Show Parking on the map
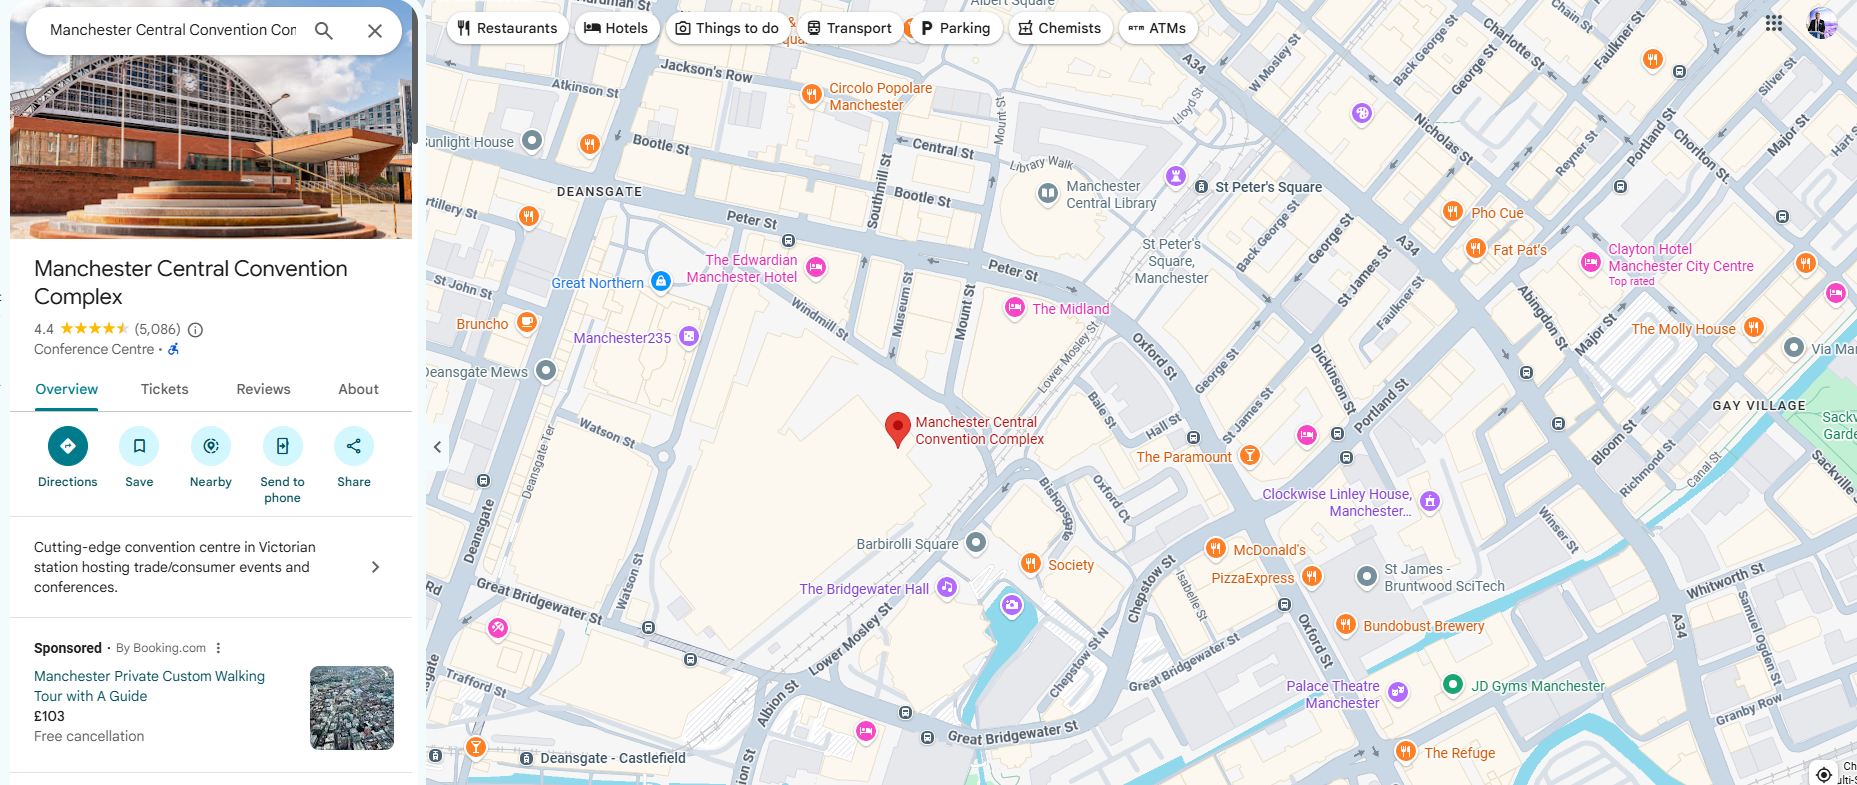Viewport: 1857px width, 785px height. click(x=955, y=28)
